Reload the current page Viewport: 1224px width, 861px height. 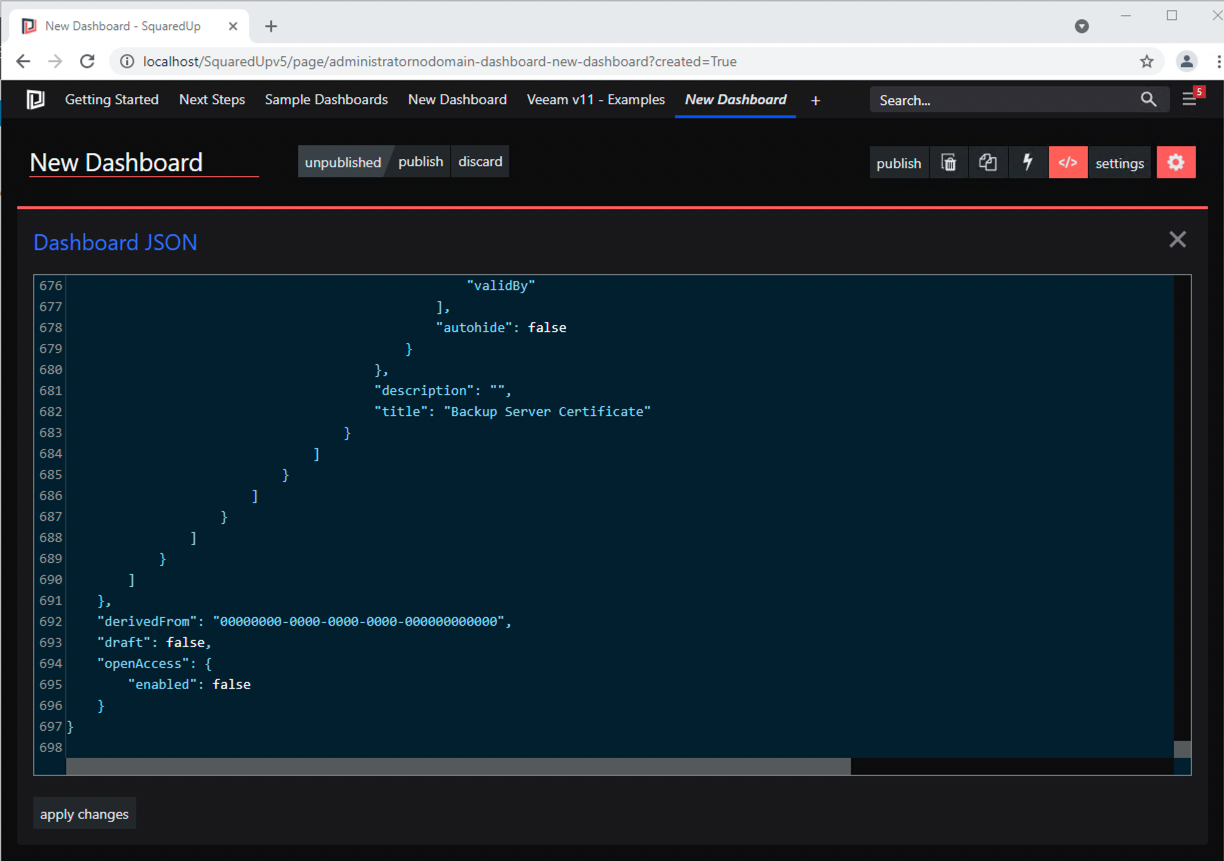(x=87, y=61)
